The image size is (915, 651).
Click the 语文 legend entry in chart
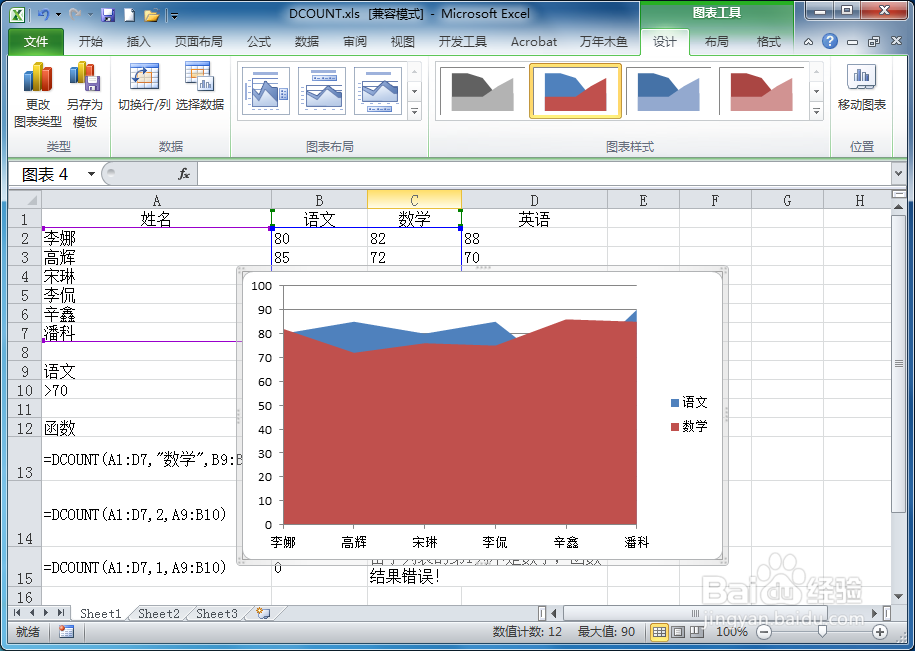pyautogui.click(x=689, y=402)
